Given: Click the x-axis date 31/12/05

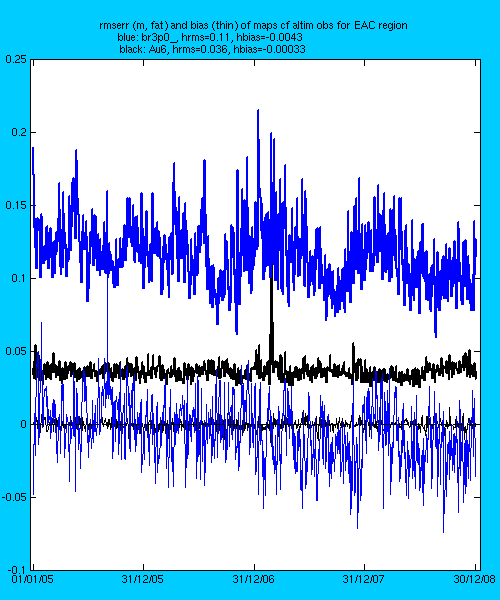Looking at the screenshot, I should [x=143, y=579].
